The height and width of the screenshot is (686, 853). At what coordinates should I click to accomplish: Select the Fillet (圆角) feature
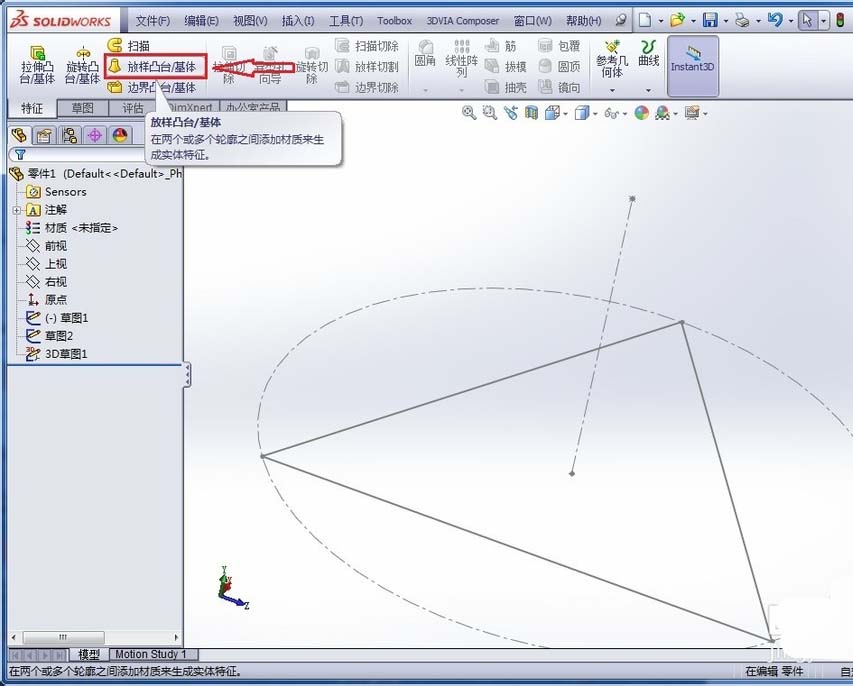[x=427, y=60]
